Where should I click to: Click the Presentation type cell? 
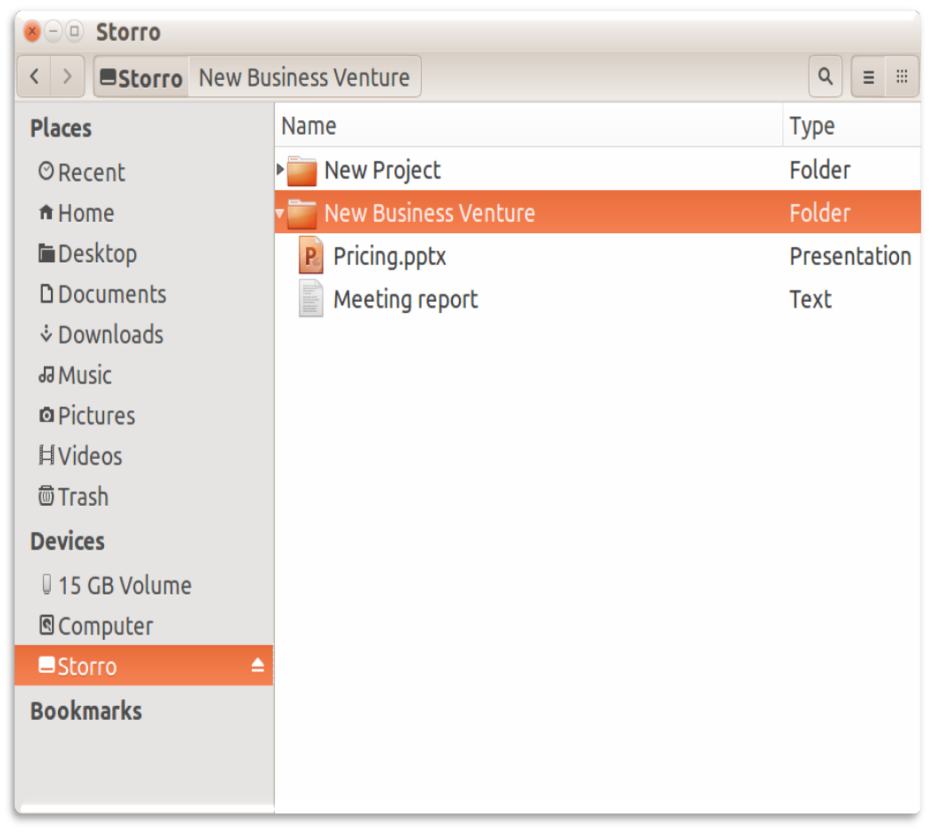click(x=850, y=256)
